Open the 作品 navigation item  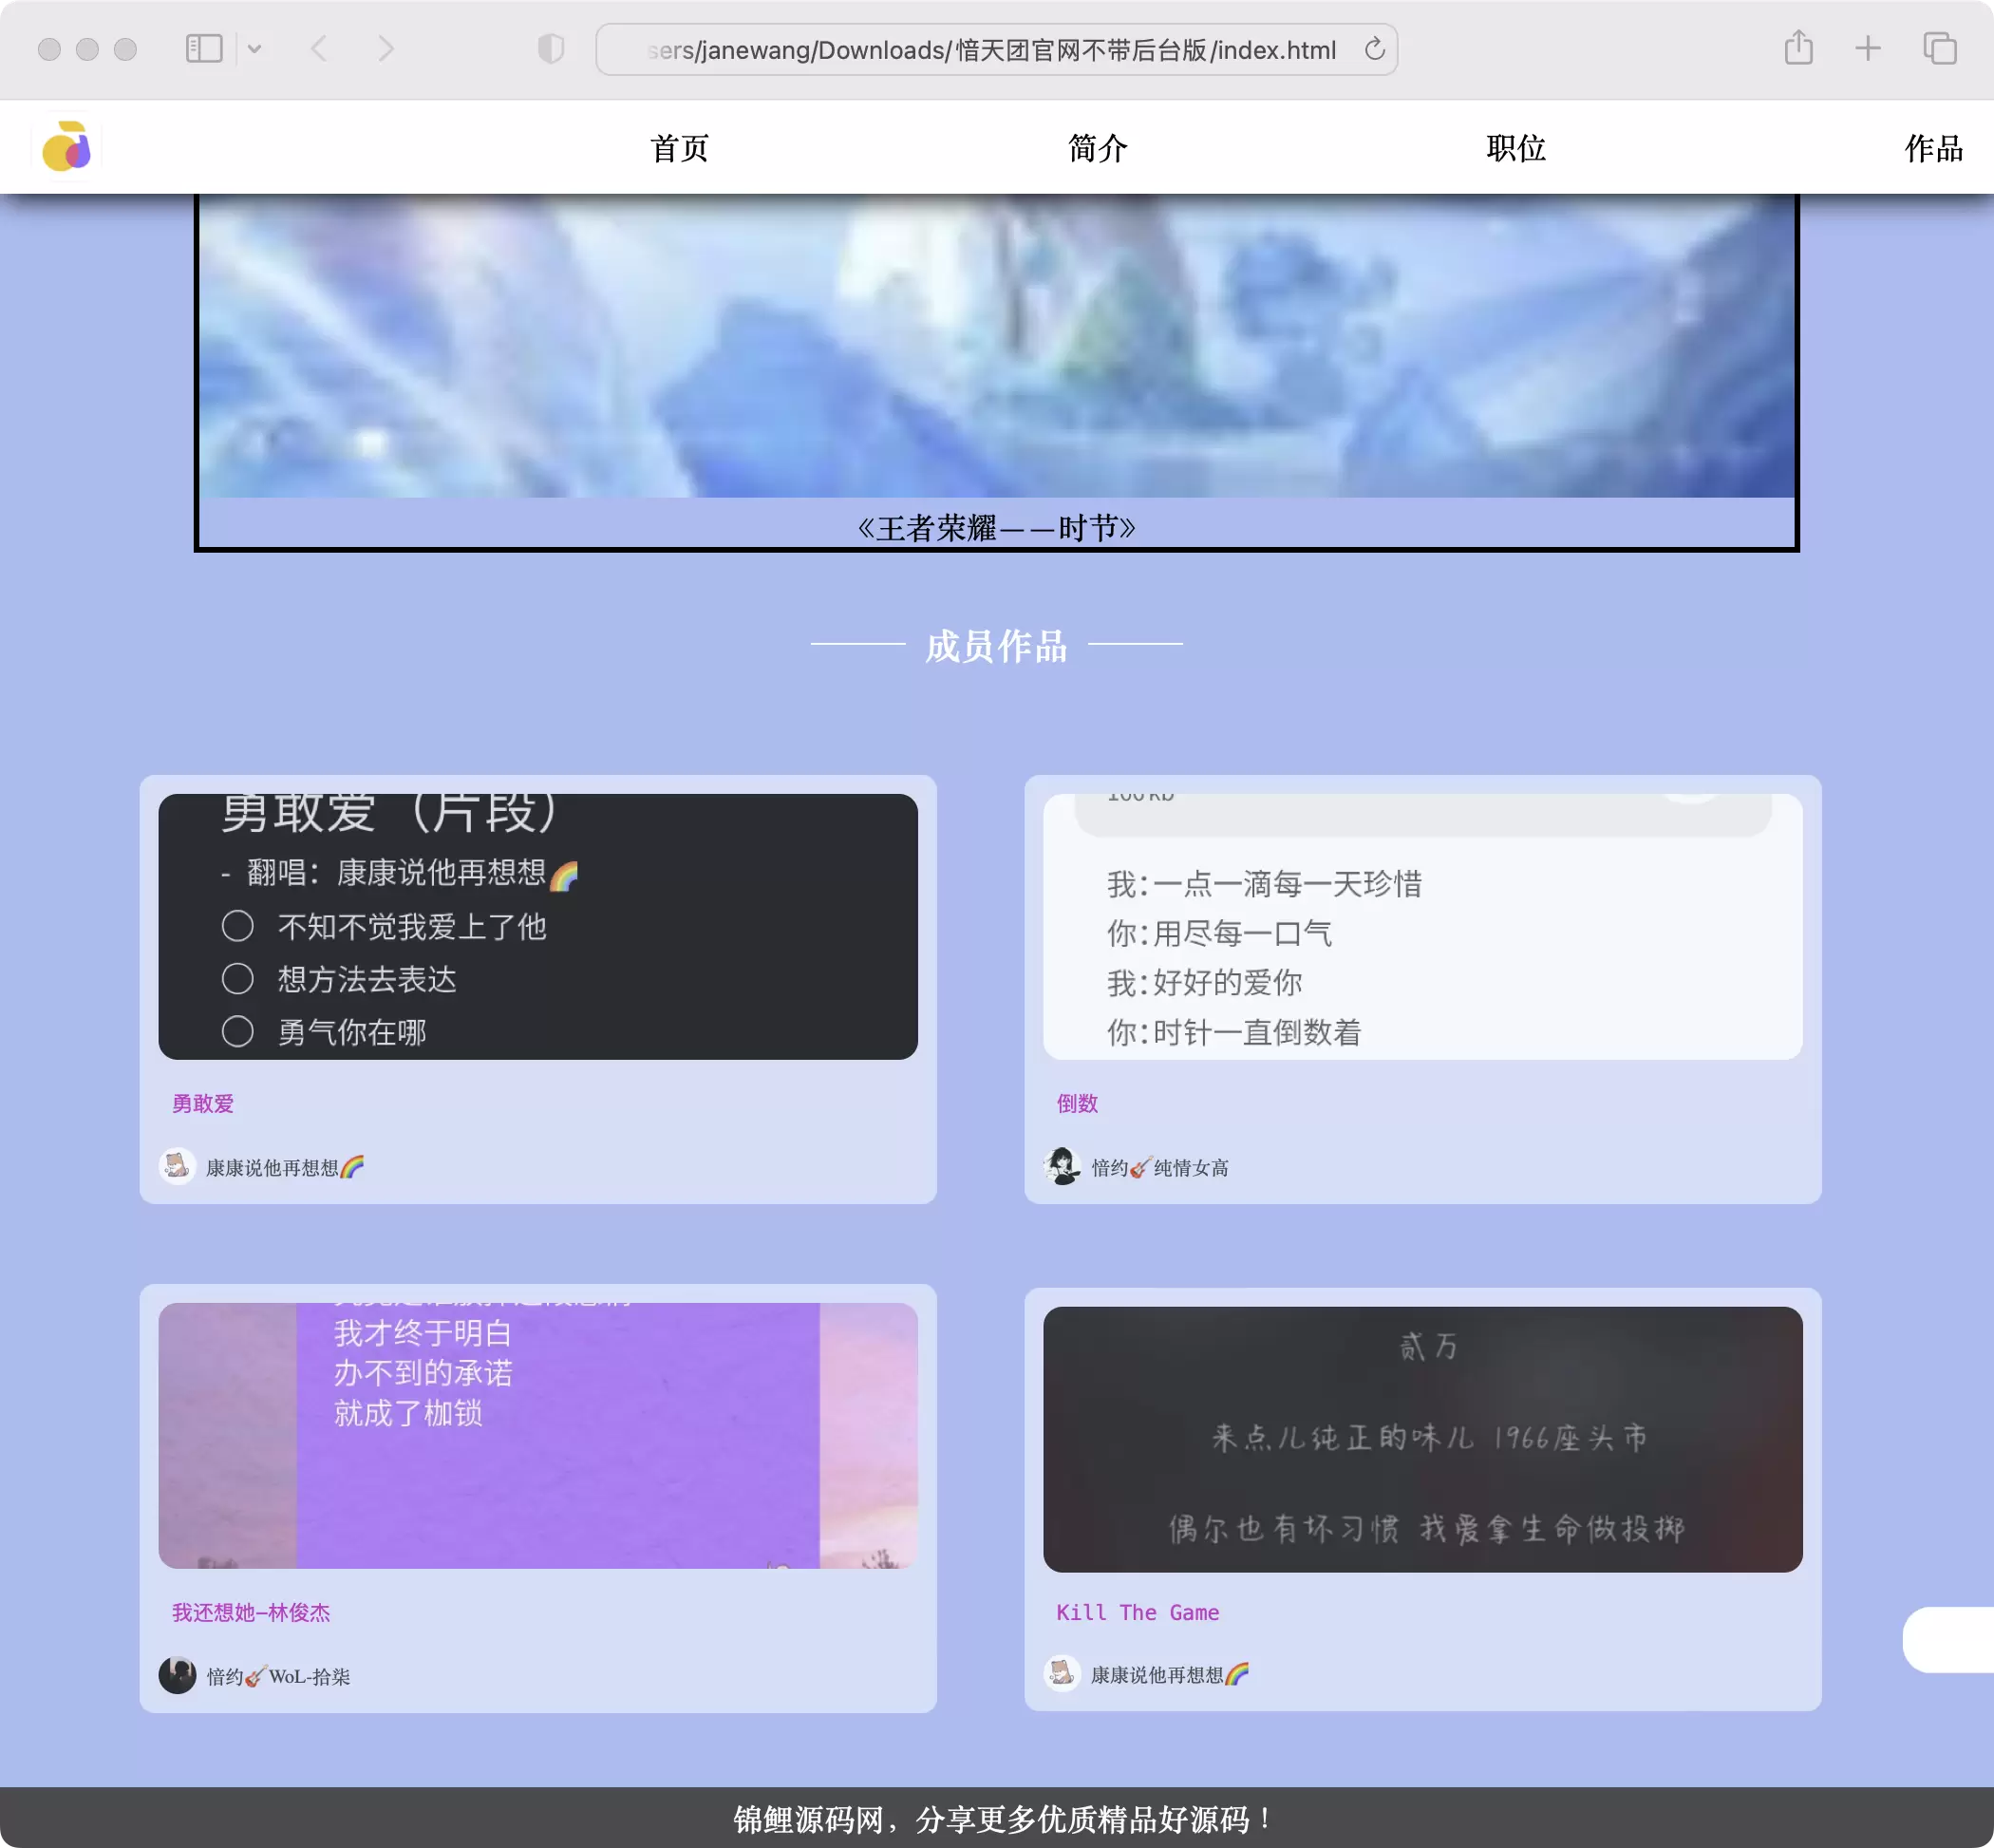pos(1934,148)
